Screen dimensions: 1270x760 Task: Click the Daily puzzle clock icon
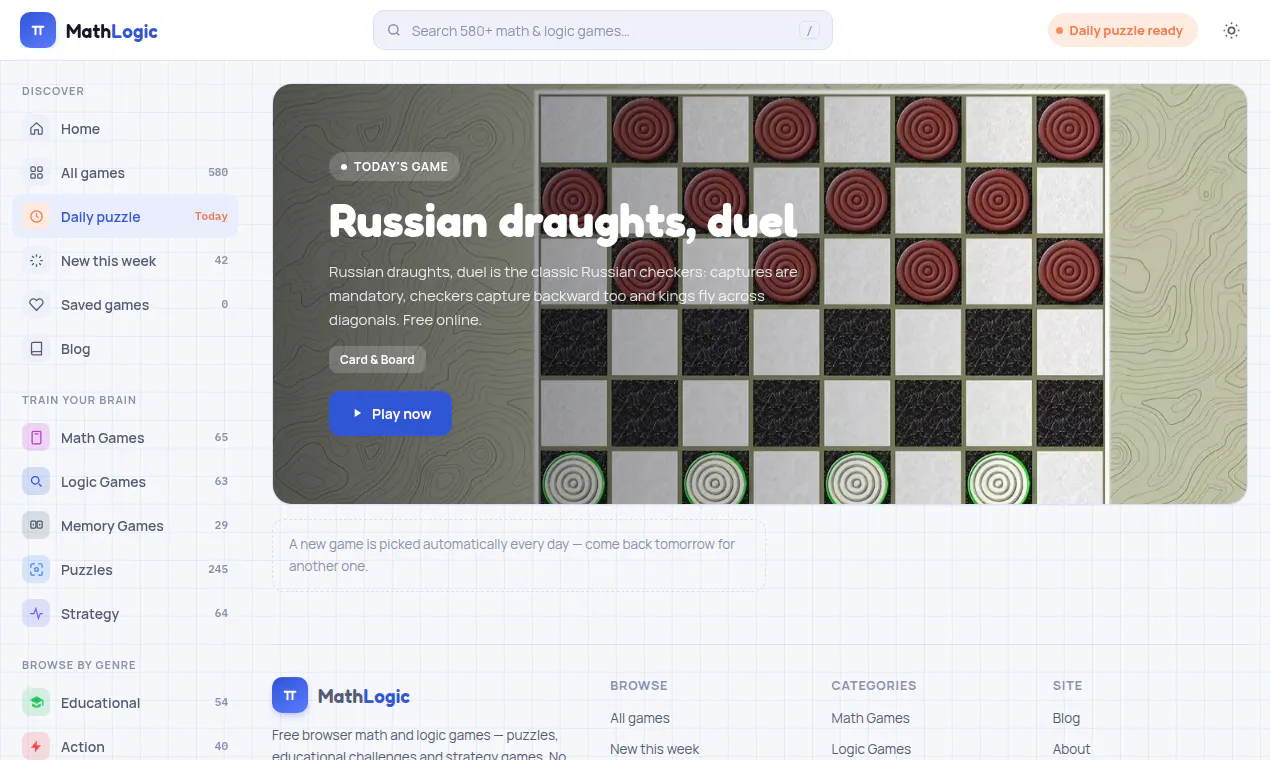[x=37, y=217]
